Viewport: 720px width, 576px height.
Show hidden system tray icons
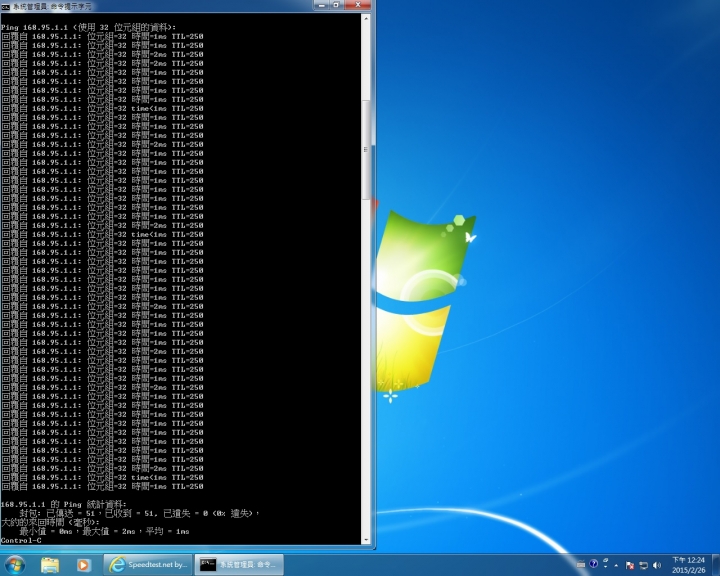[x=616, y=565]
